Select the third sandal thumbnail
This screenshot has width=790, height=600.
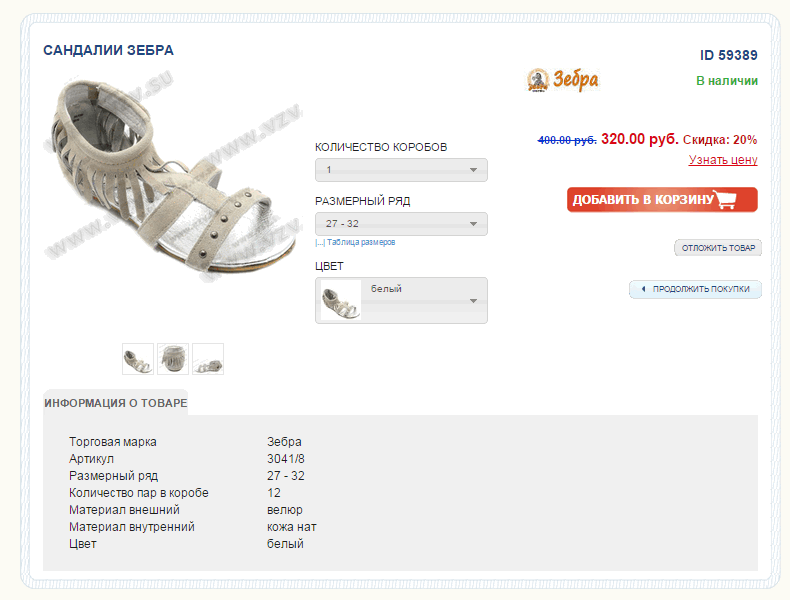(208, 359)
